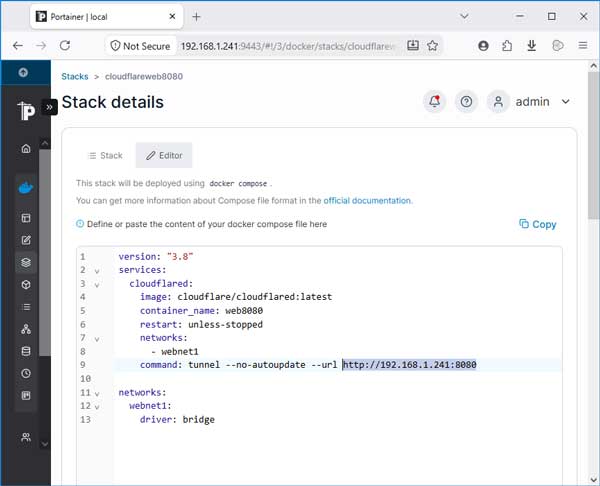This screenshot has height=486, width=600.
Task: Click the - webnet1 line
Action: (175, 352)
